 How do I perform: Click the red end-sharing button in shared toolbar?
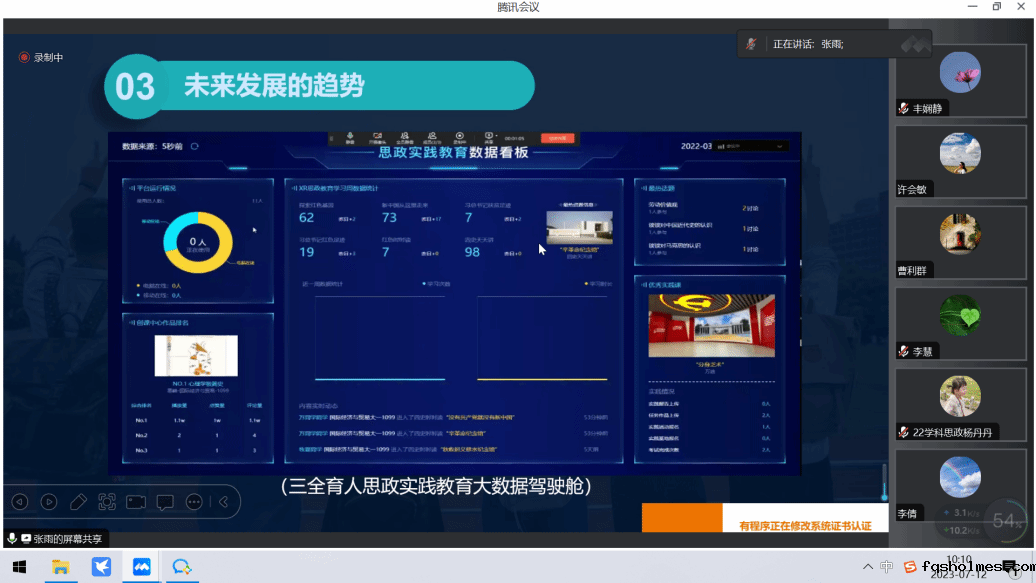click(556, 138)
